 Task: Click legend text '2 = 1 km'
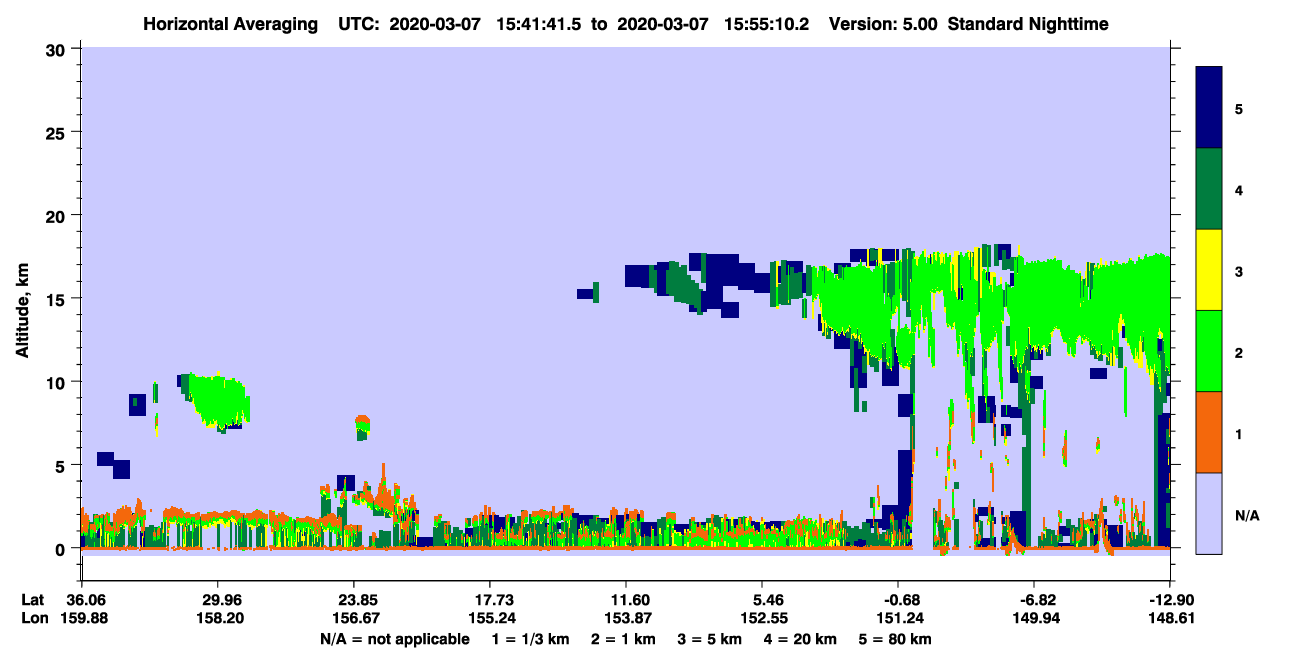623,639
